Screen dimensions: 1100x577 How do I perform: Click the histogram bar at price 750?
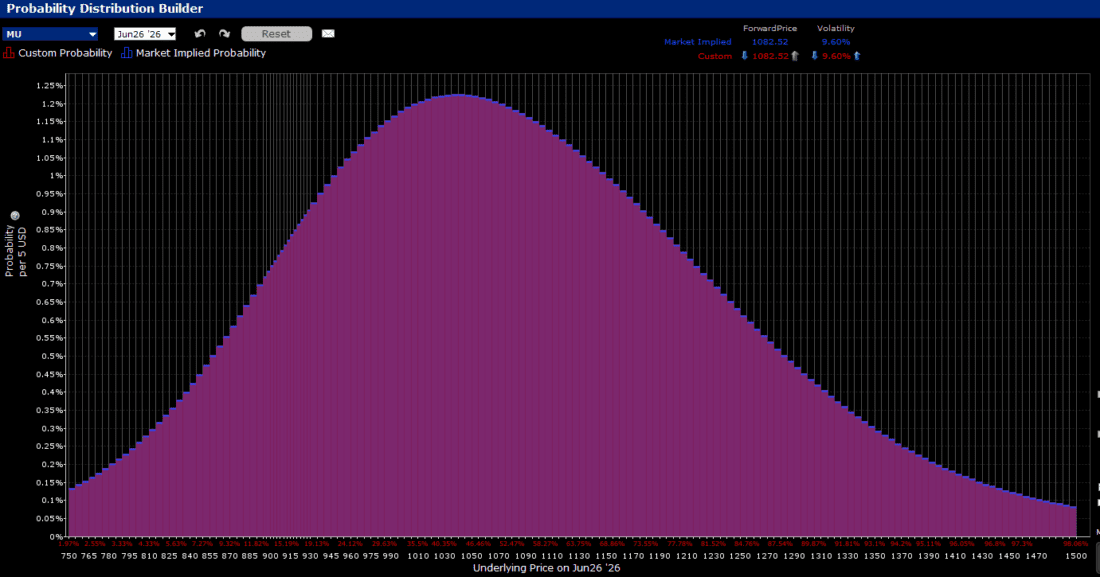tap(71, 512)
